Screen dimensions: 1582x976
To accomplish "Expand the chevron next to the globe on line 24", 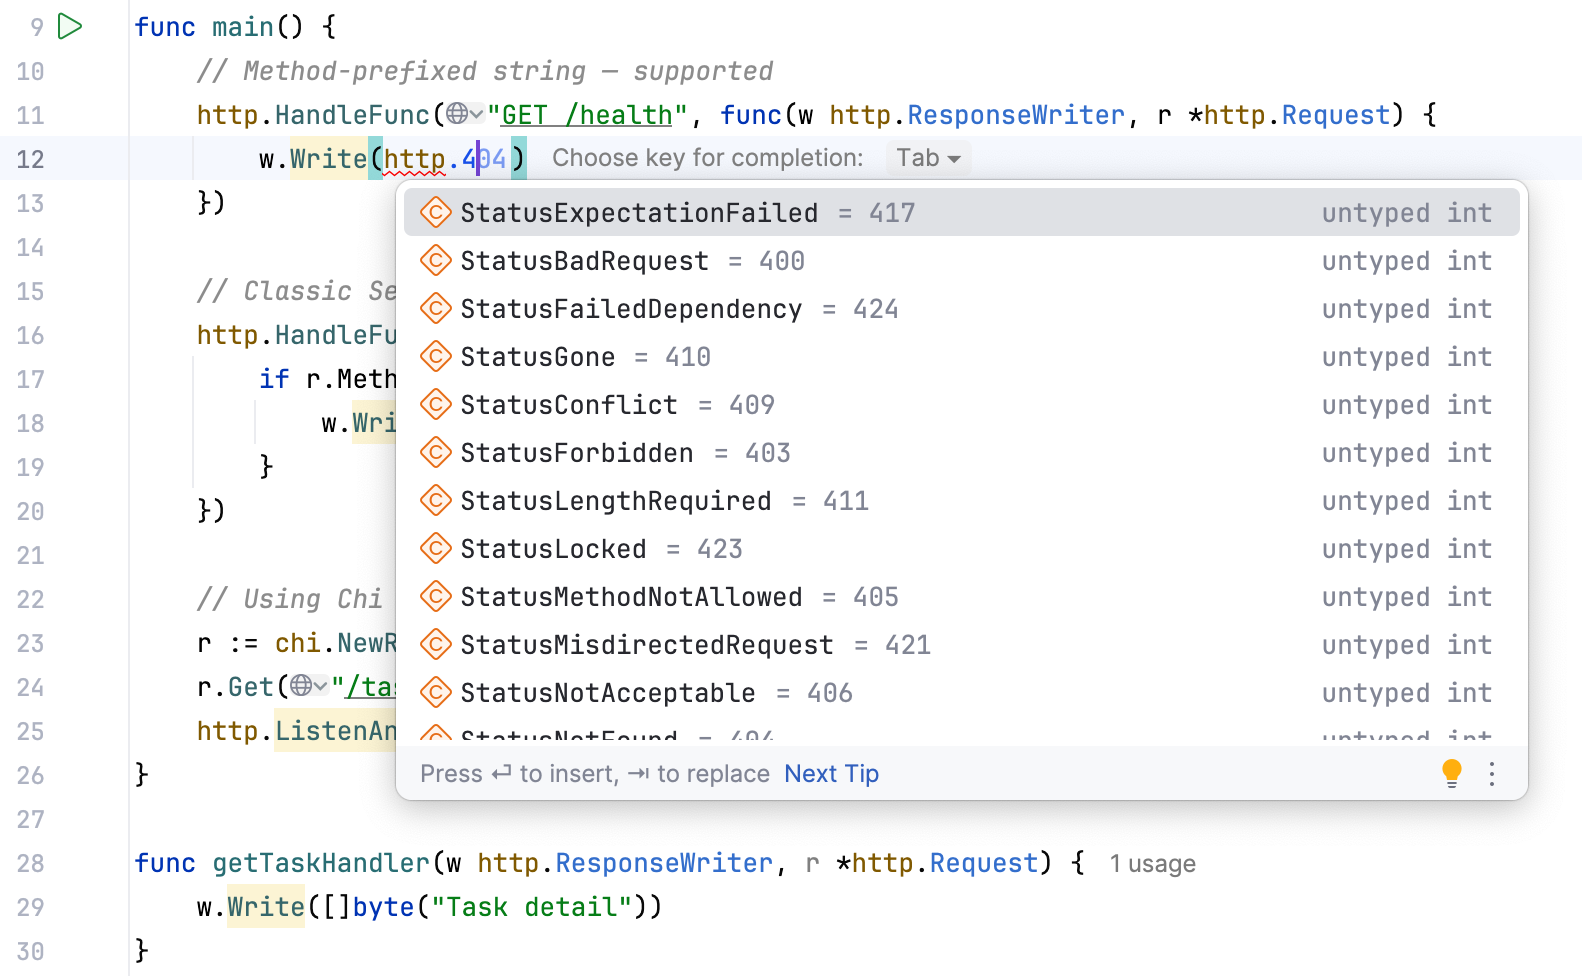I will click(x=320, y=686).
